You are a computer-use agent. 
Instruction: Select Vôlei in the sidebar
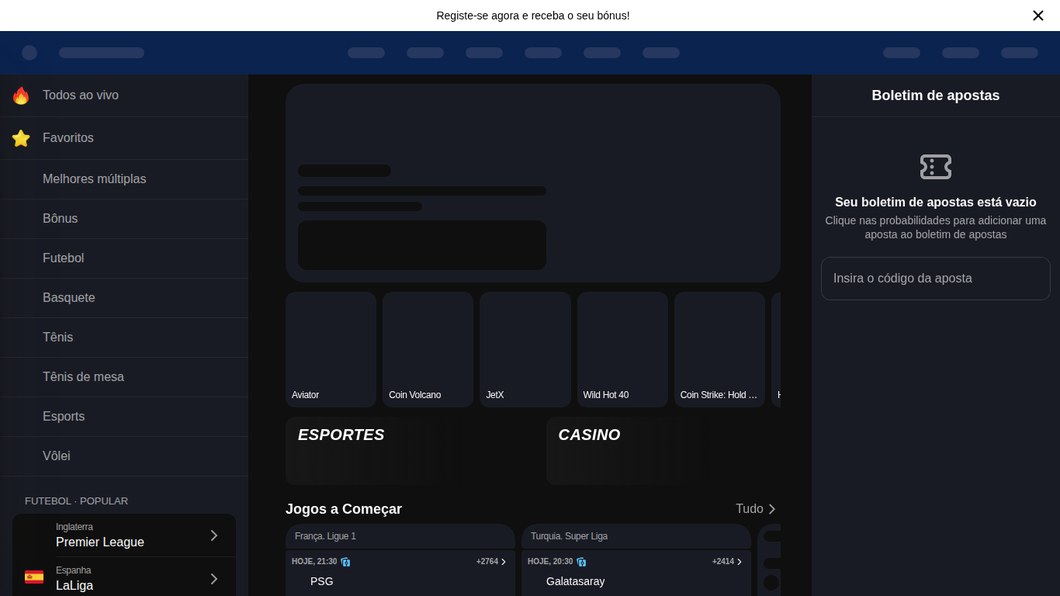[124, 455]
